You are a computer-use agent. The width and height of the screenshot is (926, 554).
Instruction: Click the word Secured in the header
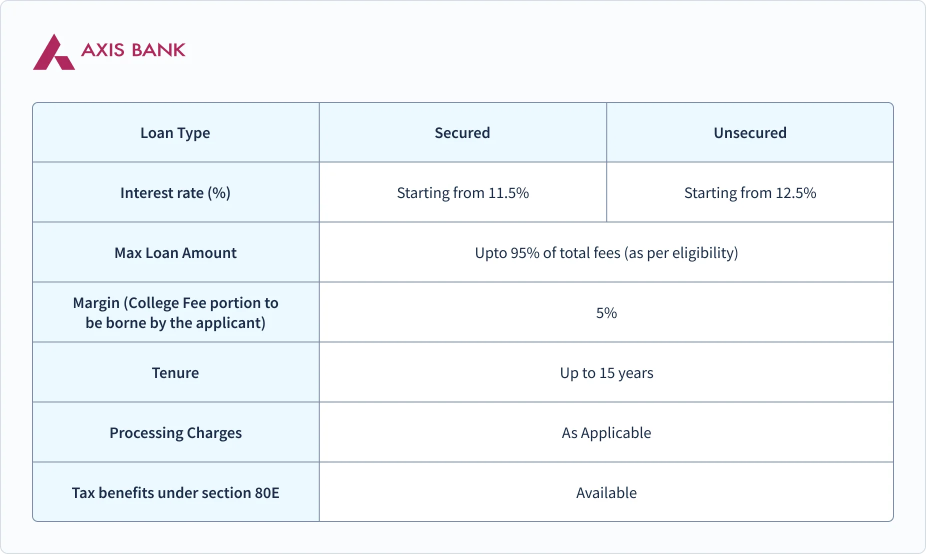point(462,133)
